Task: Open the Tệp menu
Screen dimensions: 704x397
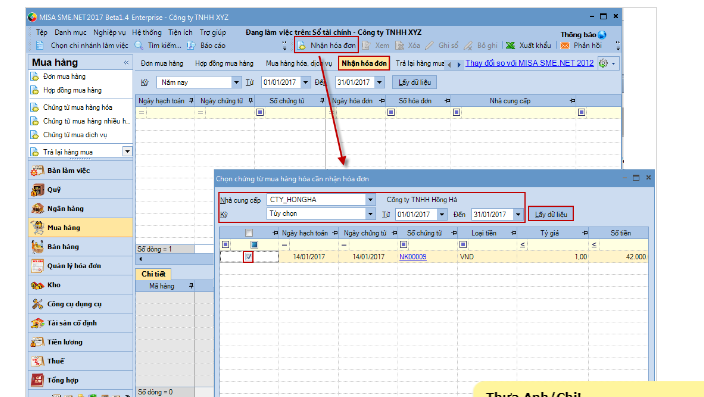Action: (x=41, y=32)
